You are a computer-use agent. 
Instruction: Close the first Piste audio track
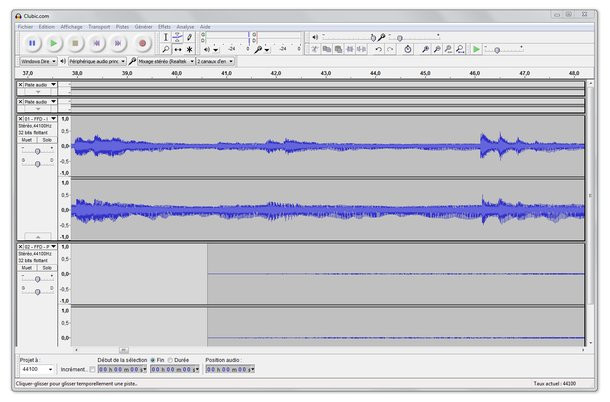coord(21,86)
